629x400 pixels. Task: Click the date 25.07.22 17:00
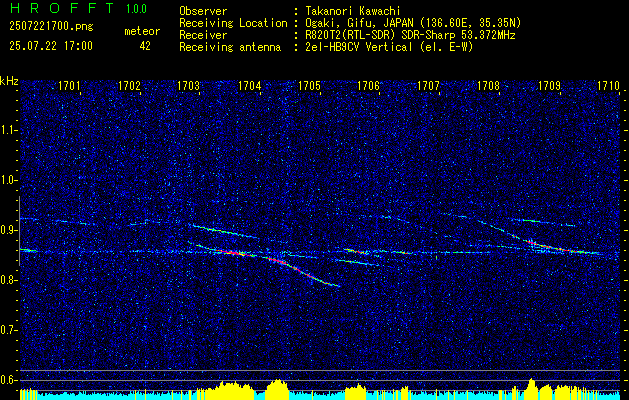pos(51,46)
